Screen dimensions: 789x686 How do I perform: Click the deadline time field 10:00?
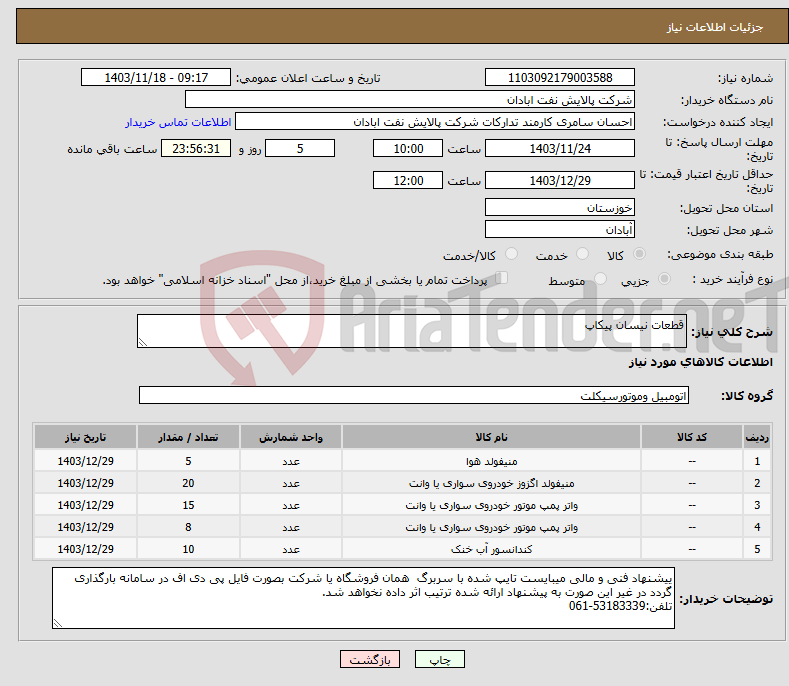pos(408,148)
